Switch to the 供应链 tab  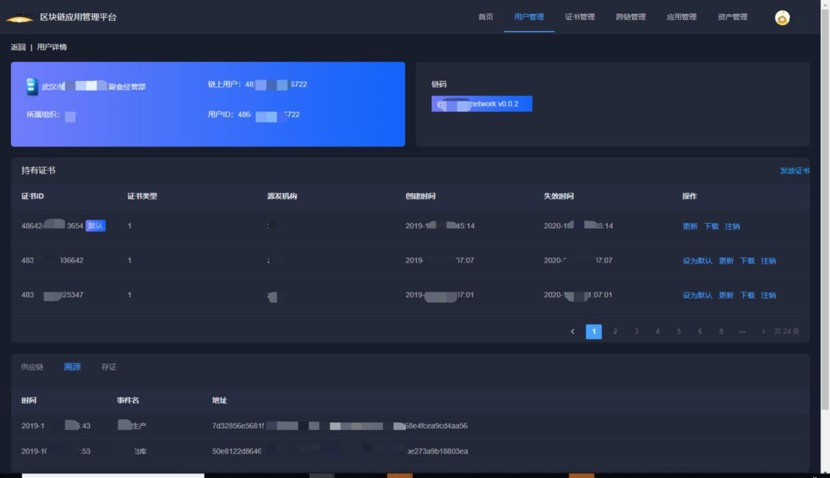pos(32,367)
